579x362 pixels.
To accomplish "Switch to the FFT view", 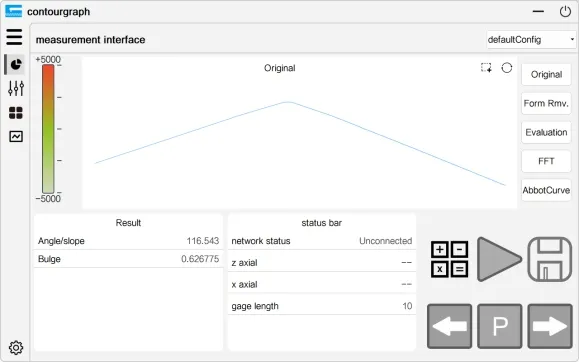I will click(x=546, y=161).
